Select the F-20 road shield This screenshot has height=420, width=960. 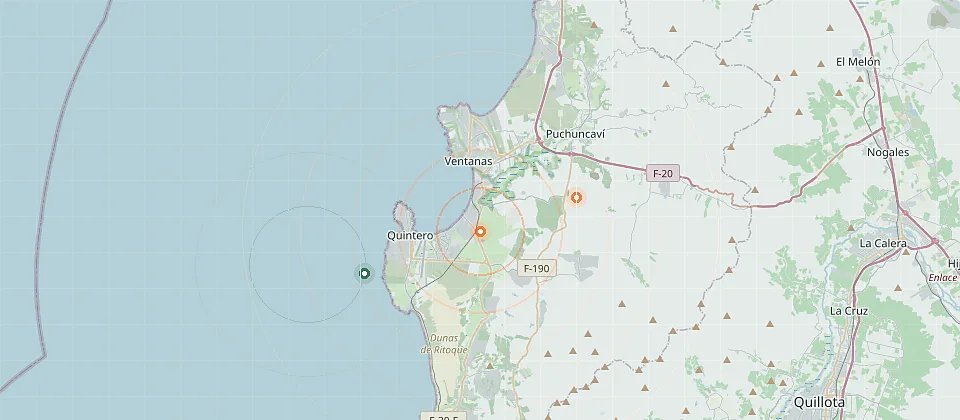point(663,173)
